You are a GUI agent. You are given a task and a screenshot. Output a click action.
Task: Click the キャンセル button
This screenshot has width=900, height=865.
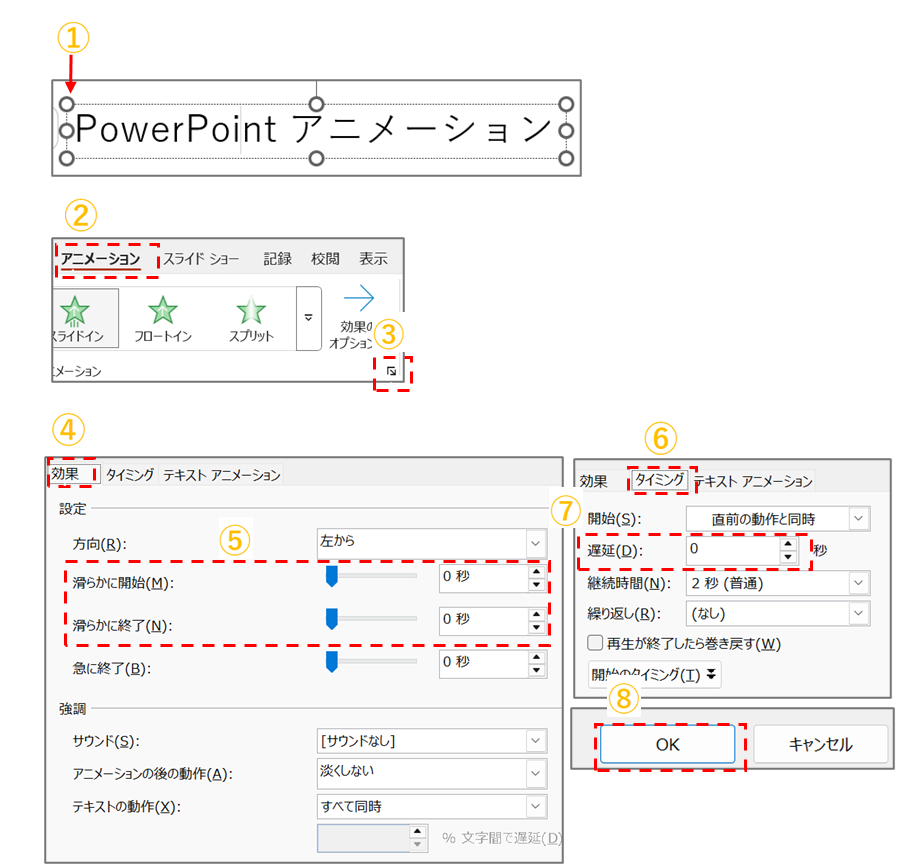(820, 745)
